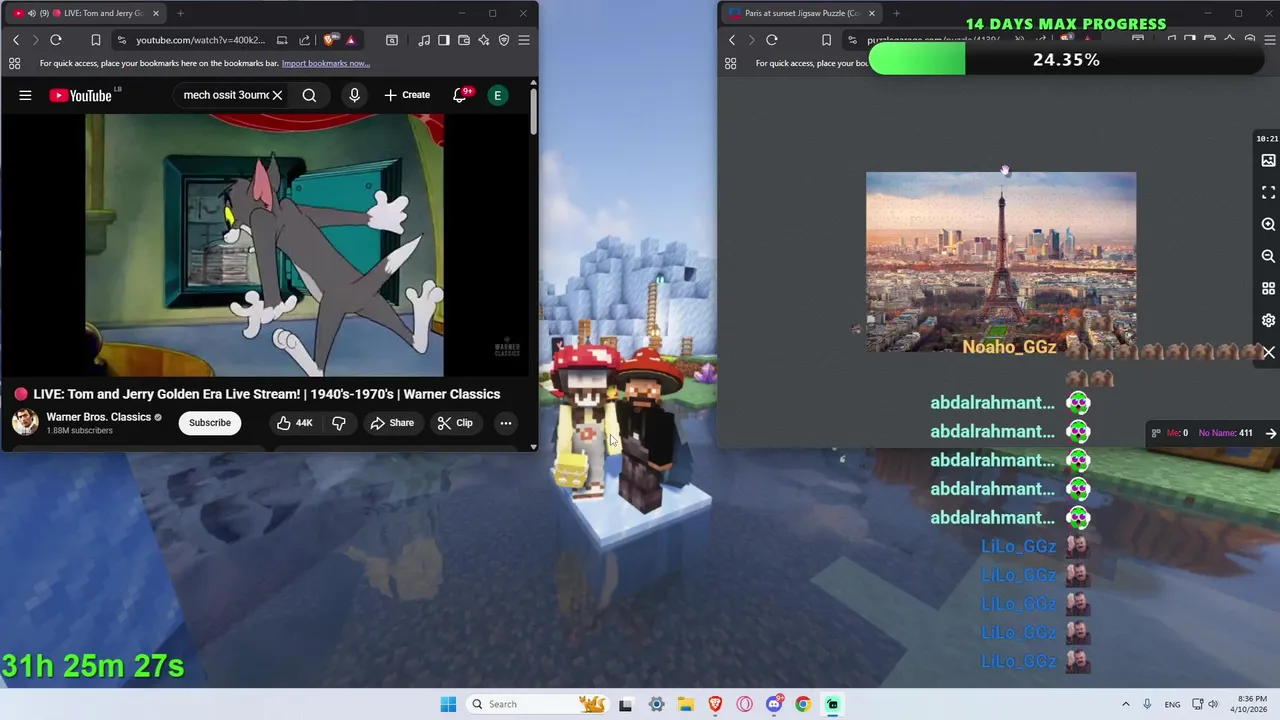This screenshot has height=720, width=1280.
Task: Open a new tab in YouTube window
Action: pyautogui.click(x=180, y=13)
